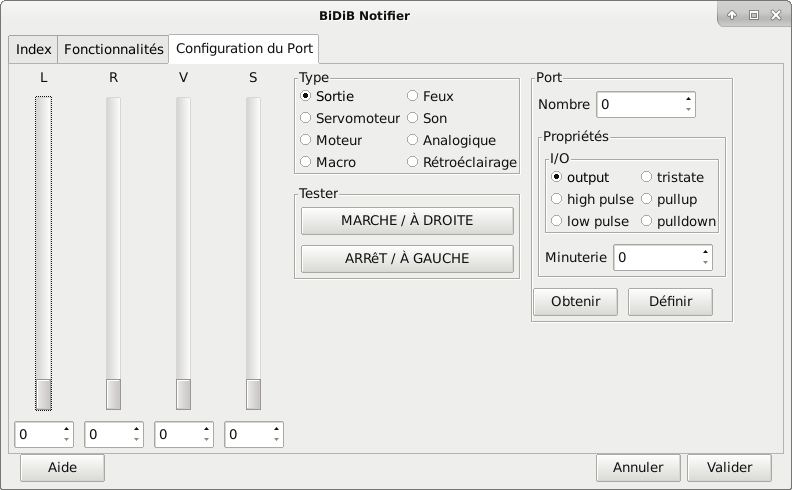
Task: Click the R slider handle
Action: coord(113,394)
